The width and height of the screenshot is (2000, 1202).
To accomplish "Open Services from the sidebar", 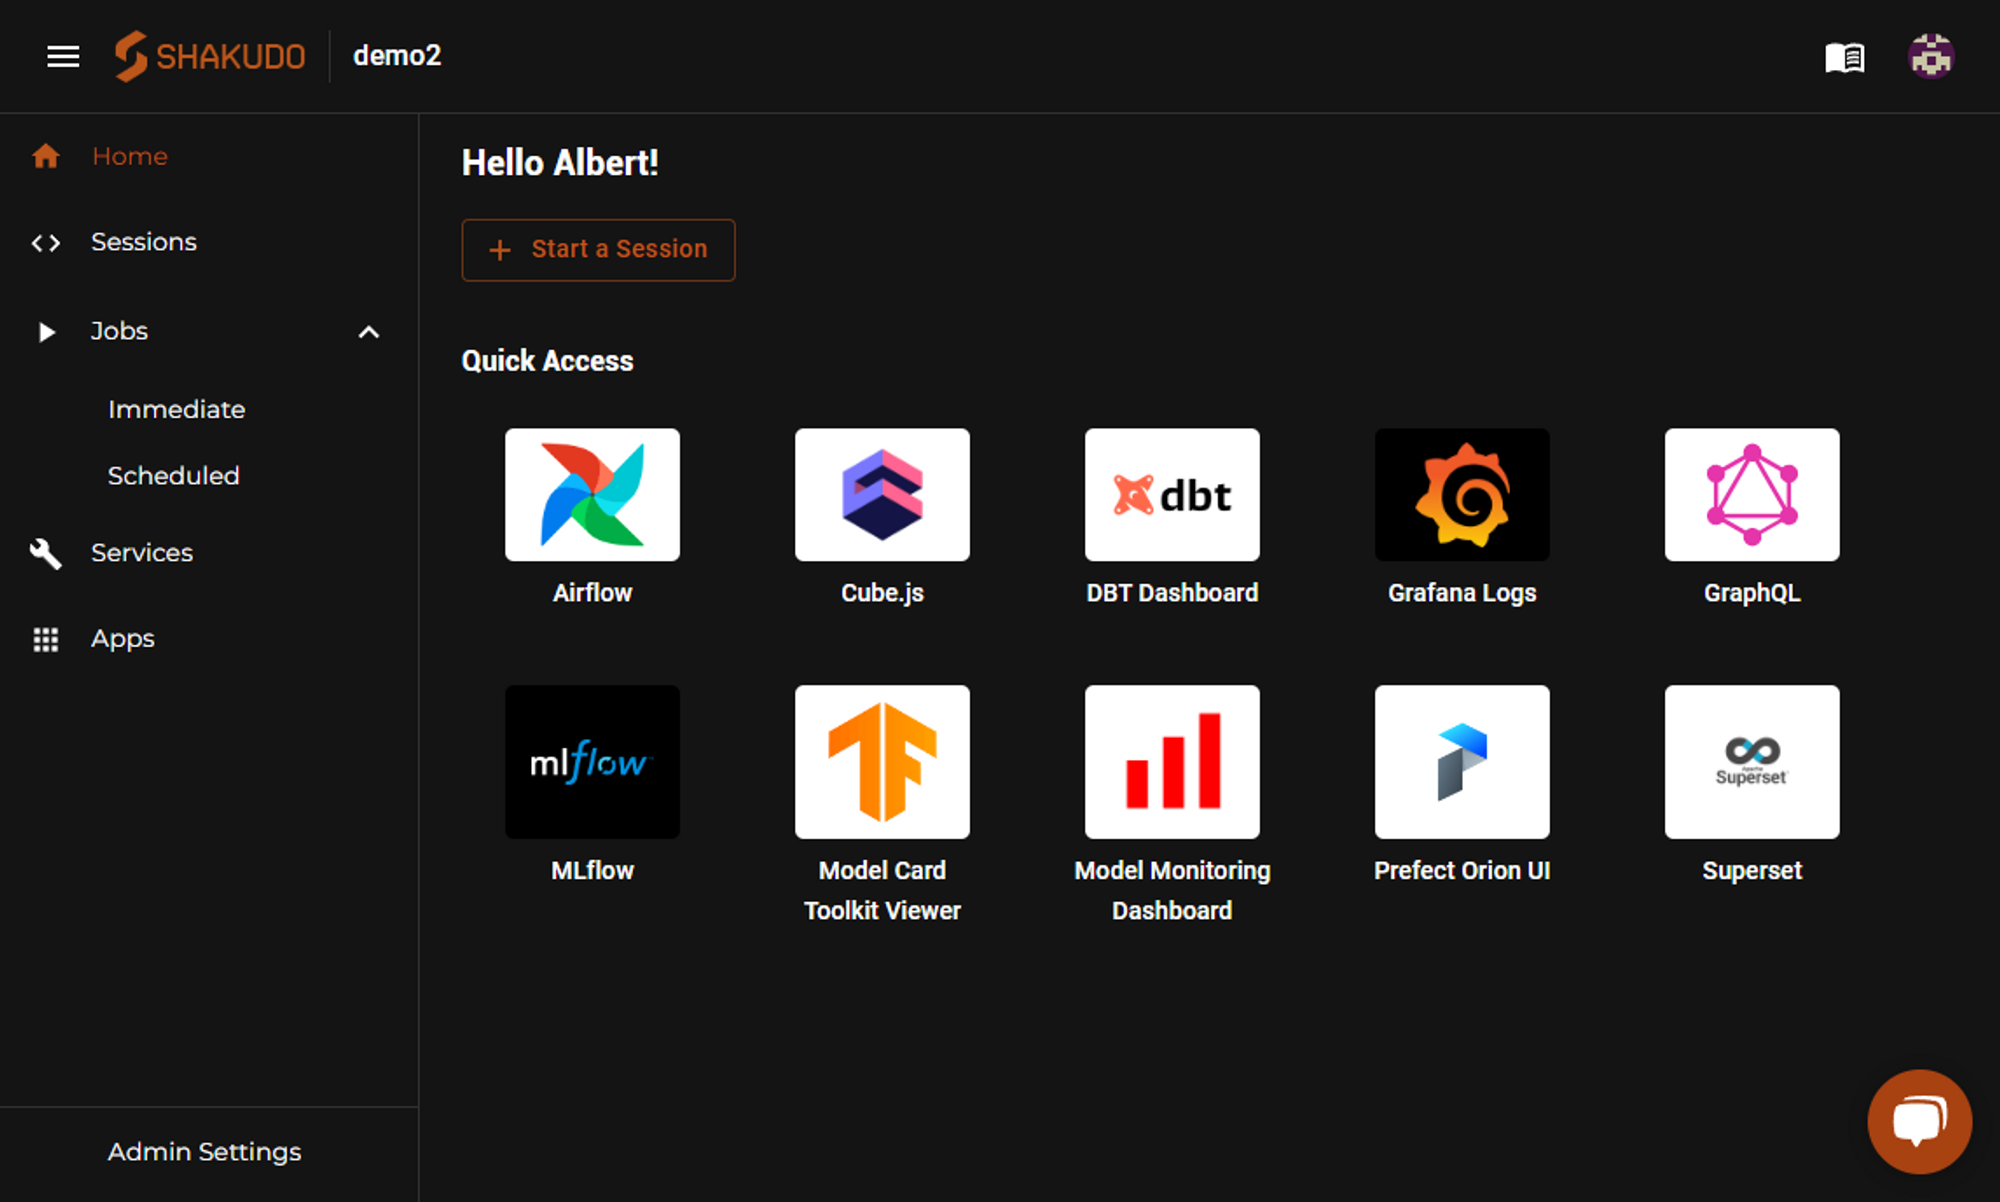I will pyautogui.click(x=141, y=552).
